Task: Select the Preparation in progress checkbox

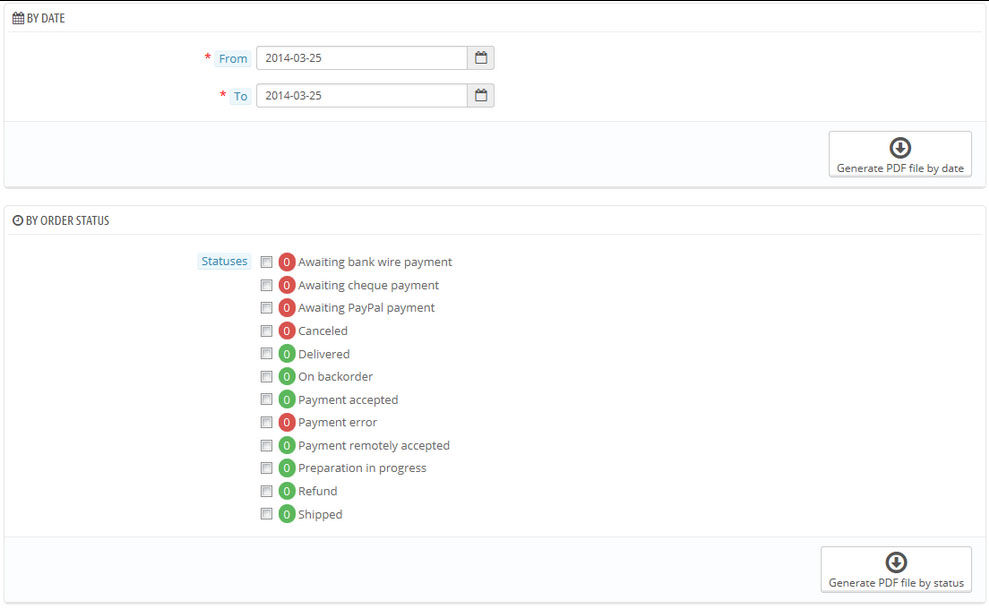Action: point(267,468)
